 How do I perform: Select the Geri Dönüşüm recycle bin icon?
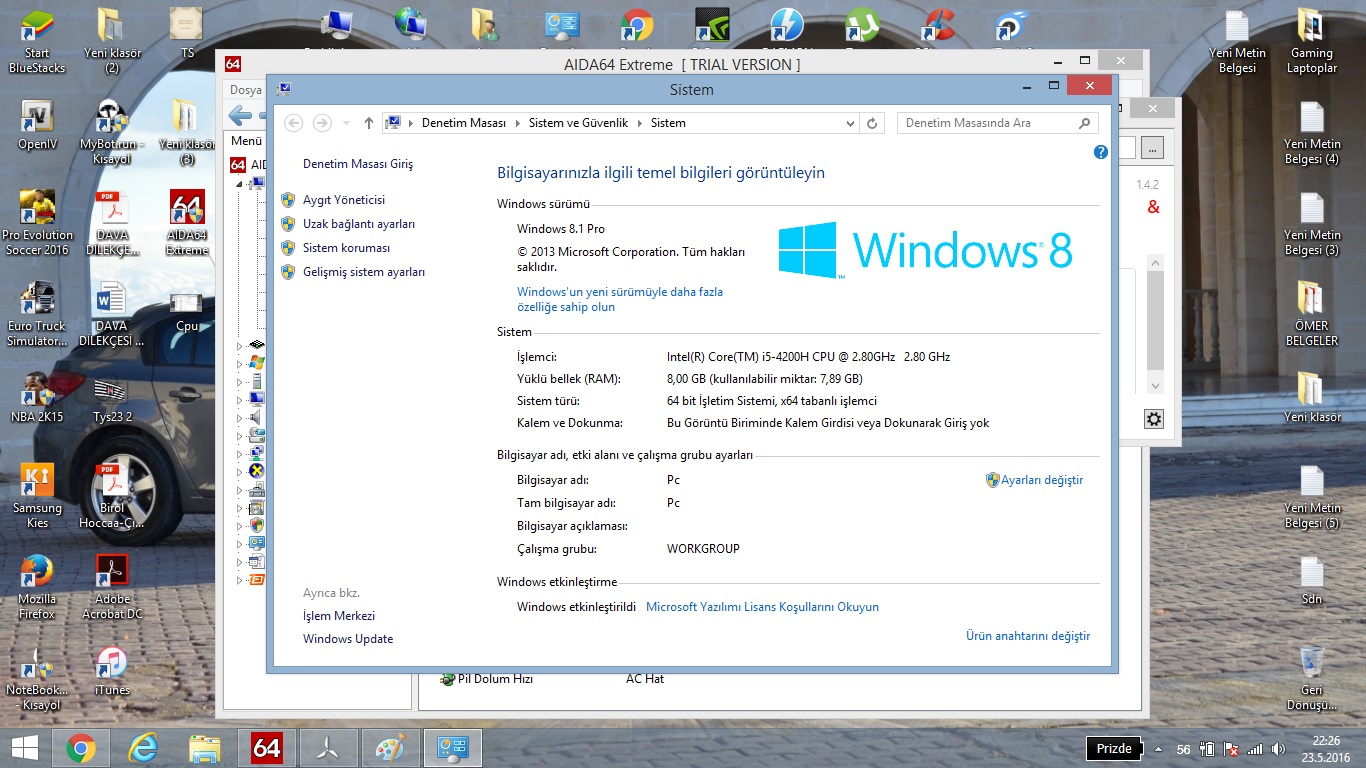1312,678
